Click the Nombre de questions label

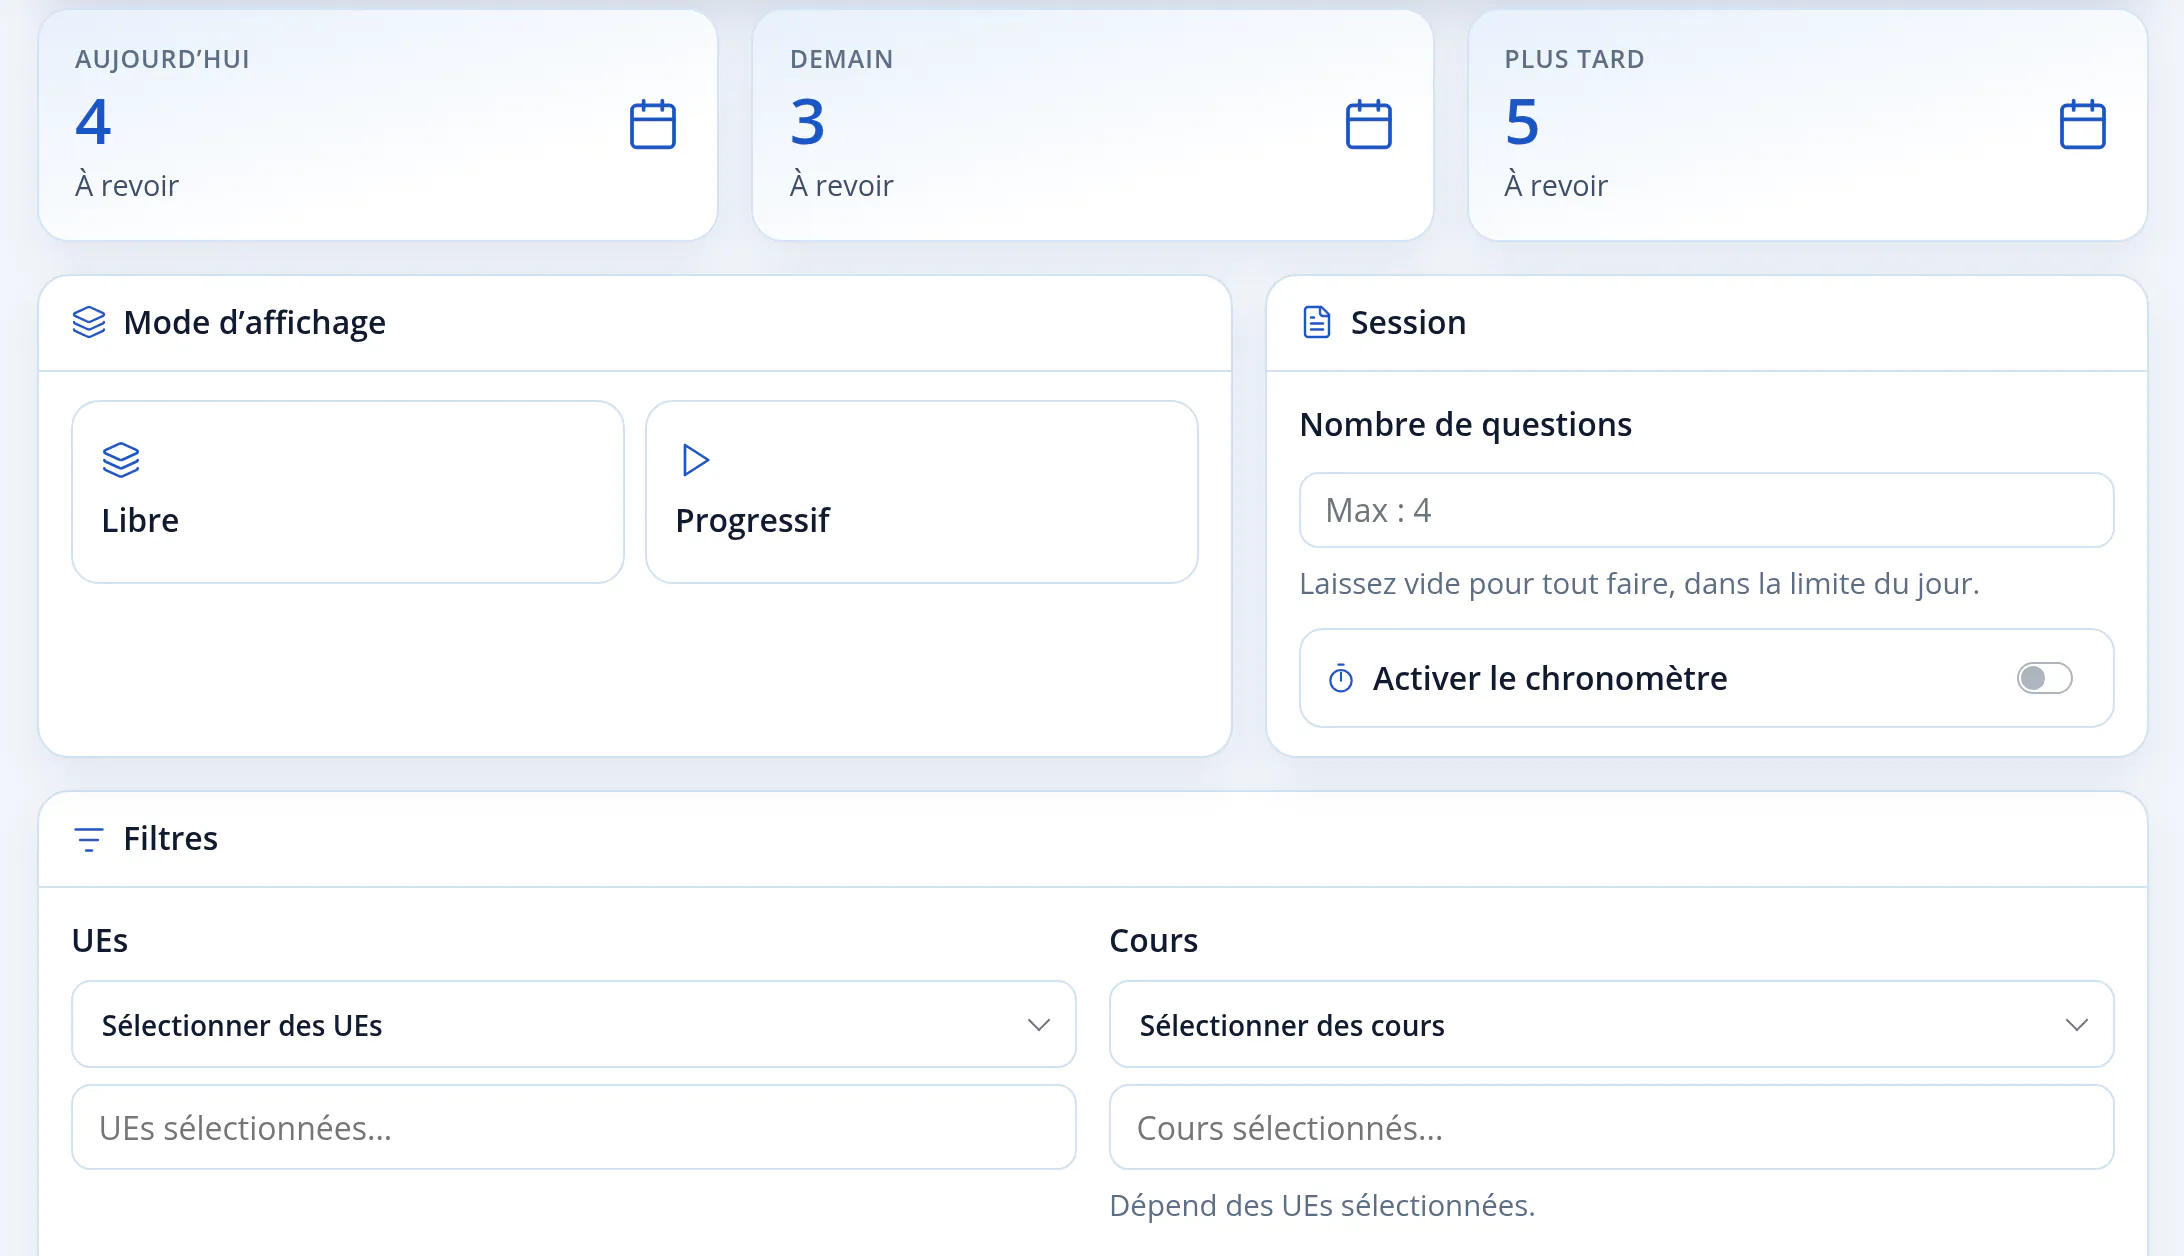tap(1465, 425)
